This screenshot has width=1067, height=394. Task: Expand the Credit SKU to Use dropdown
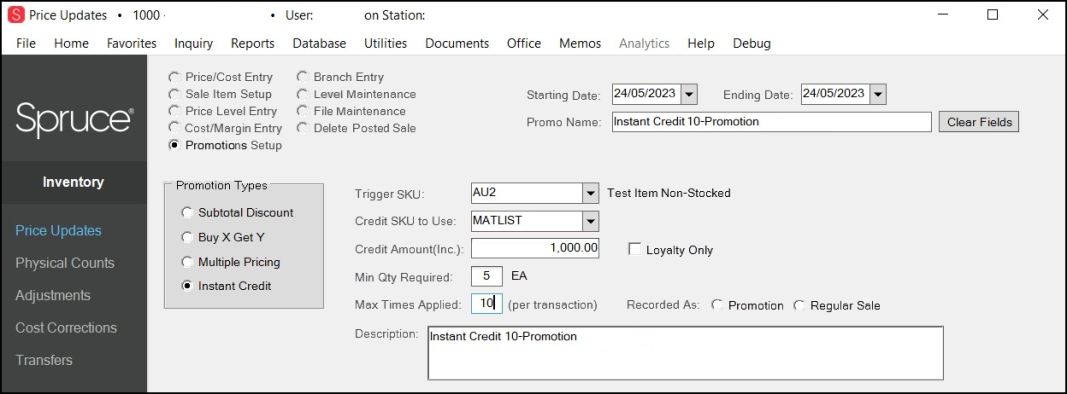click(591, 221)
